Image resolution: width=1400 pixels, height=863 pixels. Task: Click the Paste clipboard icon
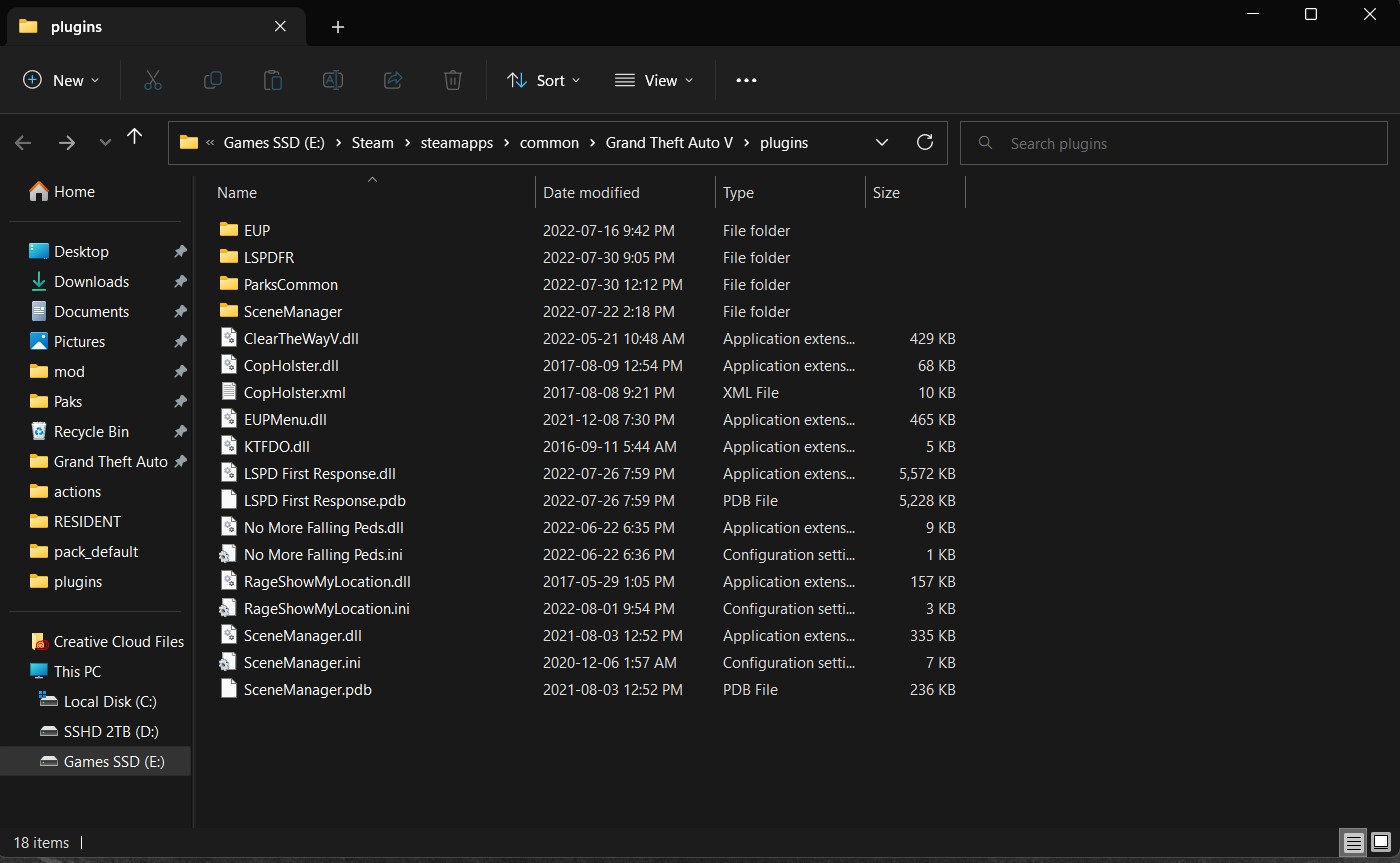tap(272, 80)
